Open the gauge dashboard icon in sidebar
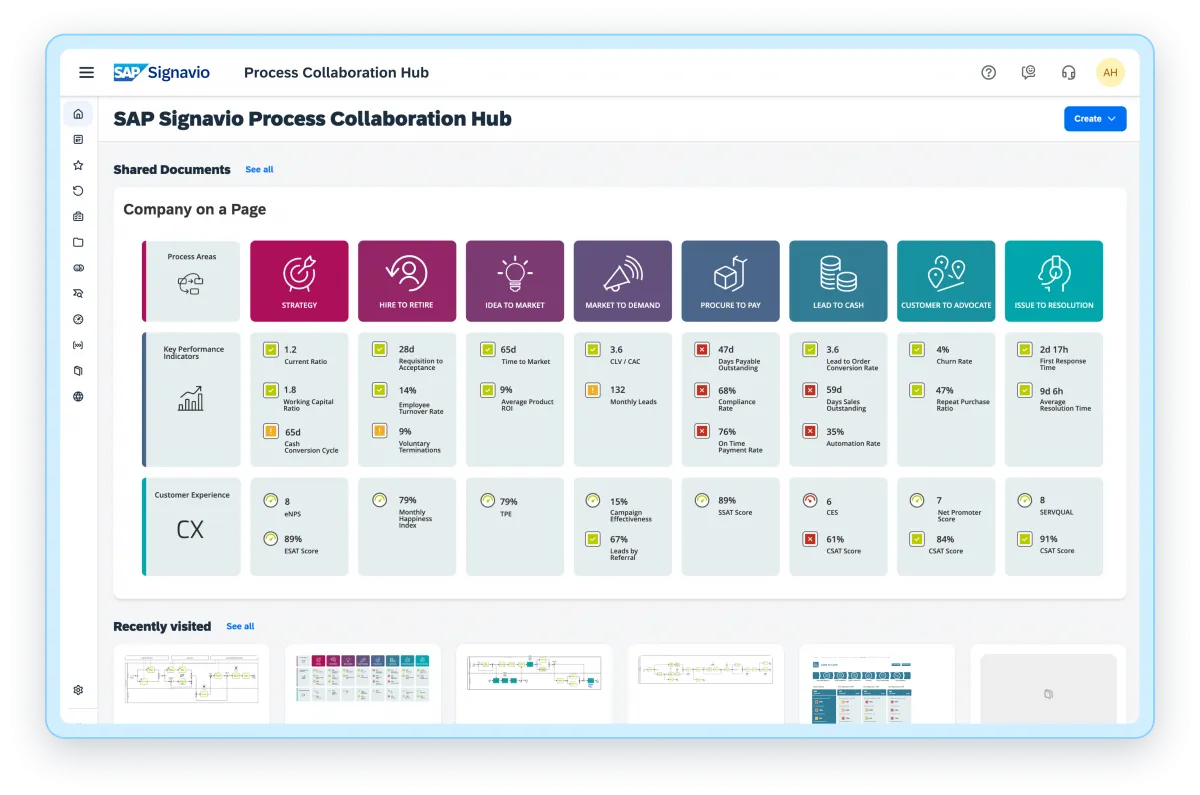The width and height of the screenshot is (1200, 795). pos(78,319)
